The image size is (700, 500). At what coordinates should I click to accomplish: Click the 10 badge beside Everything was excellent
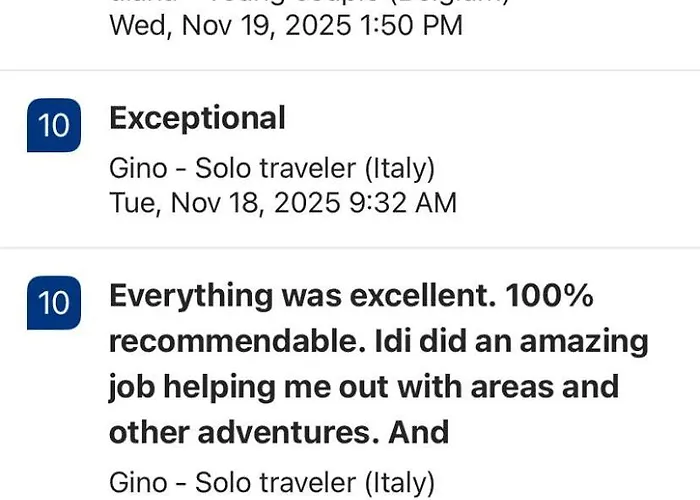(54, 303)
